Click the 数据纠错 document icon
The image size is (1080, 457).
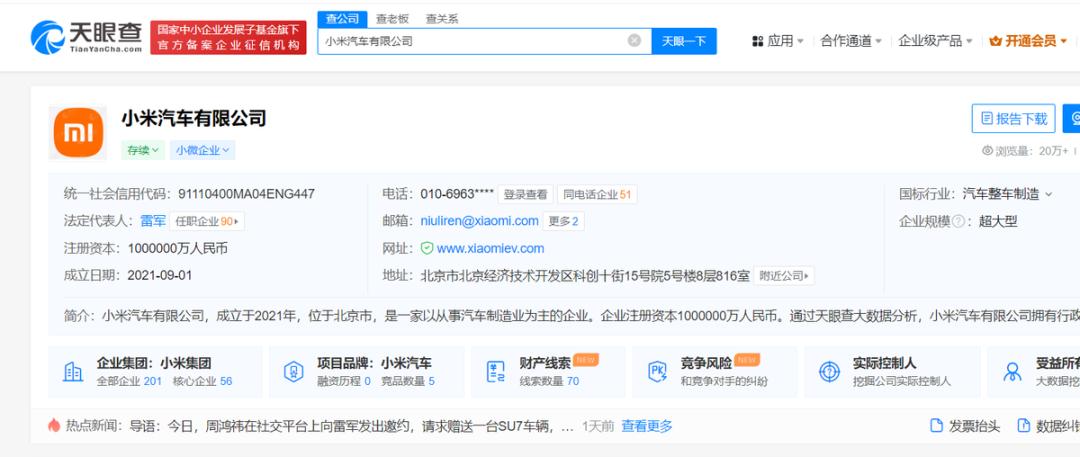tap(1024, 425)
